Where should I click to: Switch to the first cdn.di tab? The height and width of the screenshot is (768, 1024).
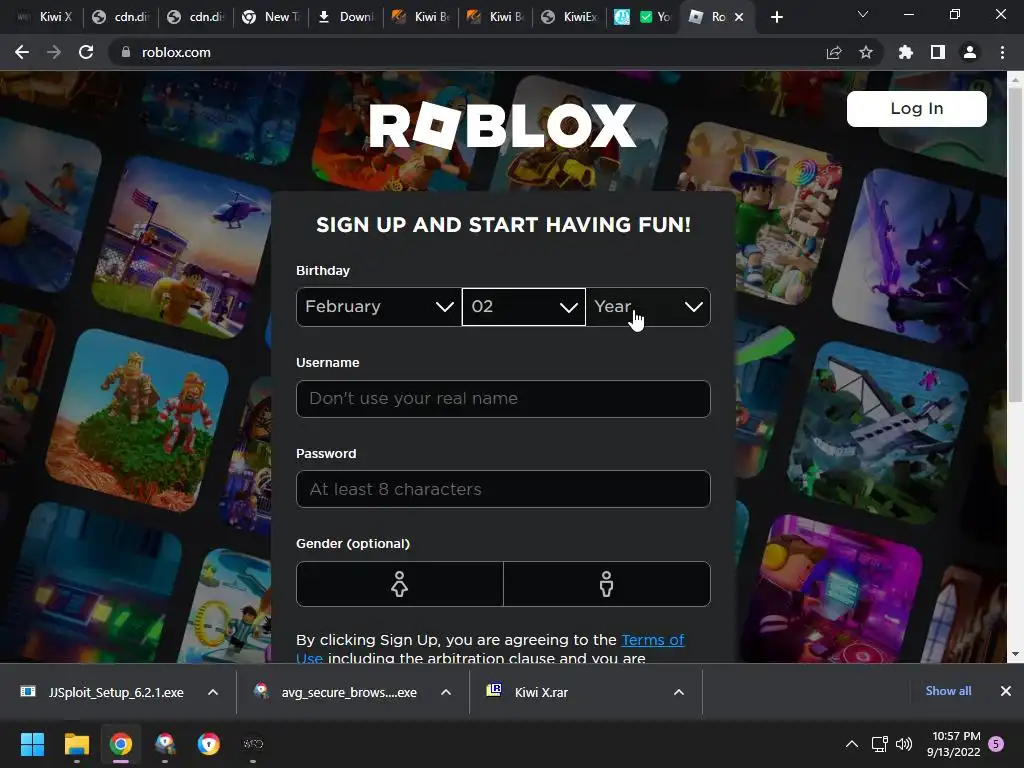[x=121, y=17]
